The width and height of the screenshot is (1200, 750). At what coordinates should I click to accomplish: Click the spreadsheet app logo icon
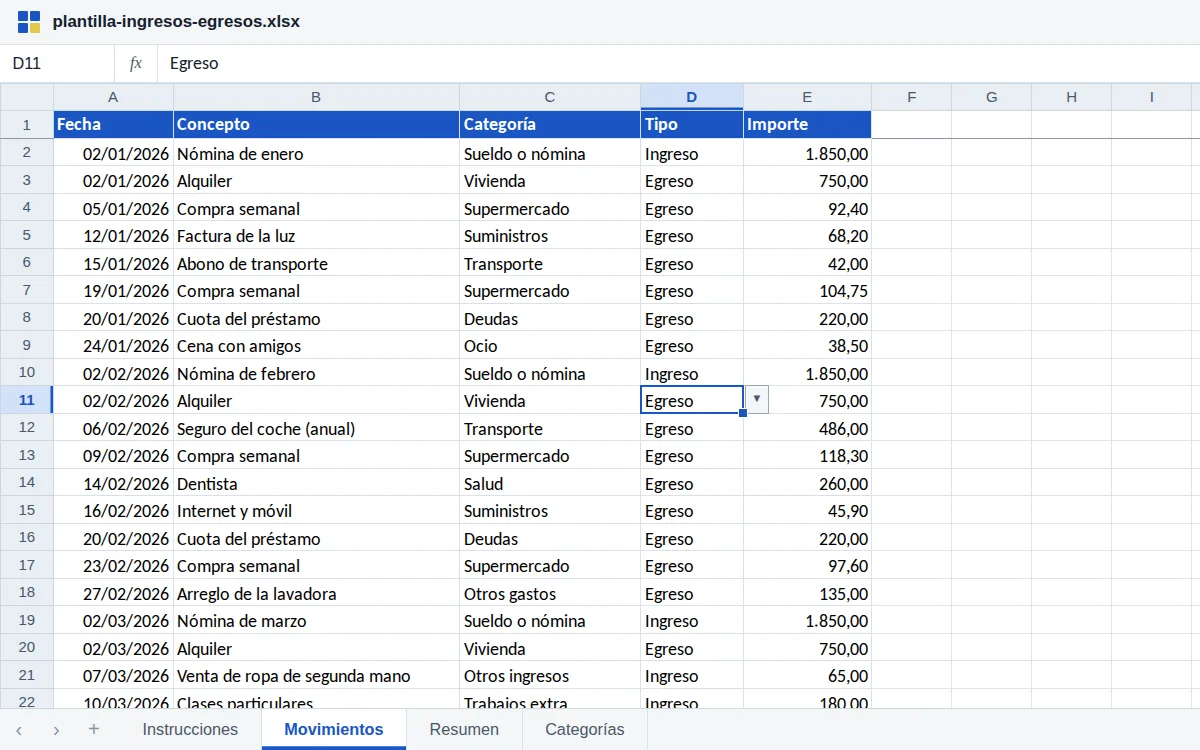coord(29,22)
